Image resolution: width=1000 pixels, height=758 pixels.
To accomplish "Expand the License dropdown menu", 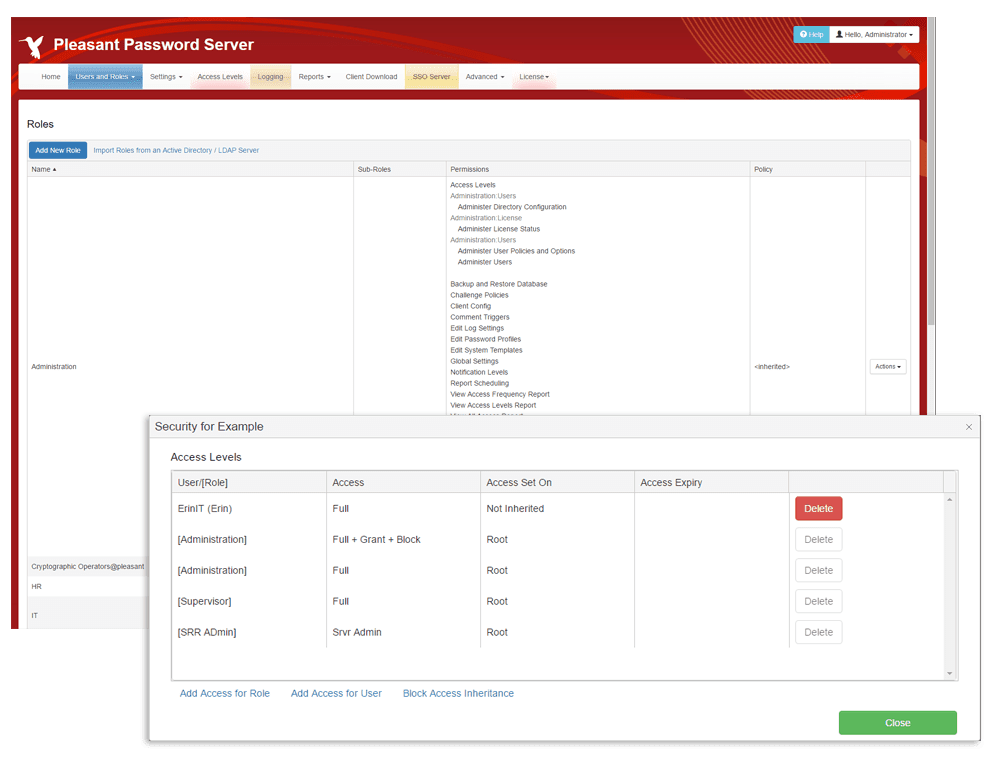I will [534, 77].
